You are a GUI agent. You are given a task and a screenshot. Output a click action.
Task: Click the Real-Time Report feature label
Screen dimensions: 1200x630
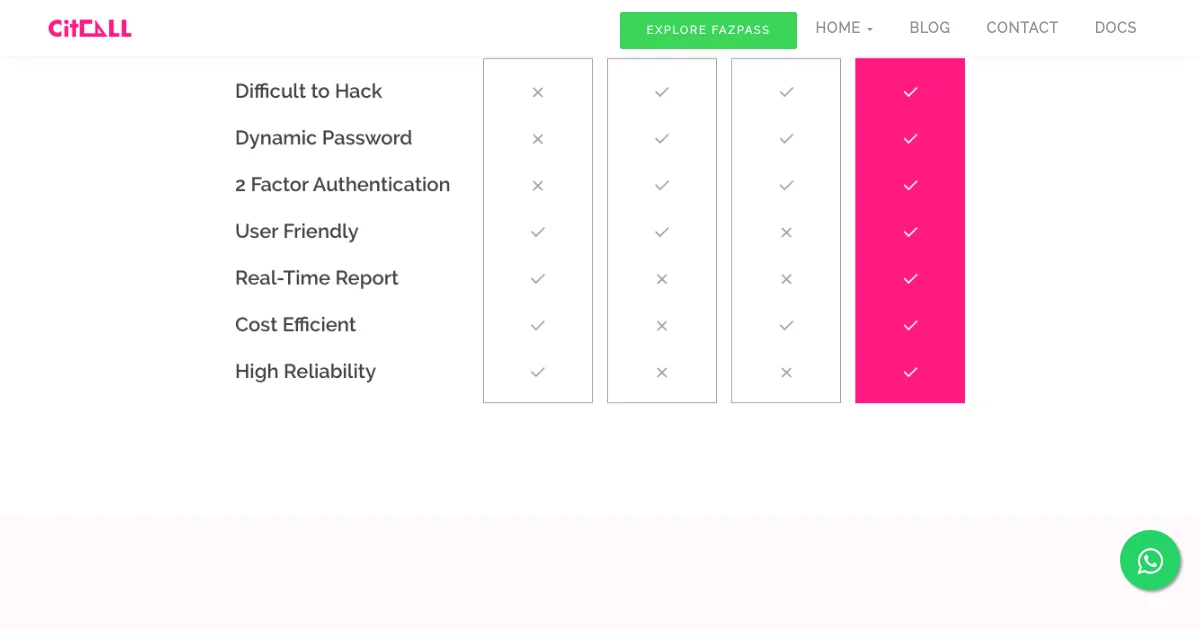click(x=317, y=278)
